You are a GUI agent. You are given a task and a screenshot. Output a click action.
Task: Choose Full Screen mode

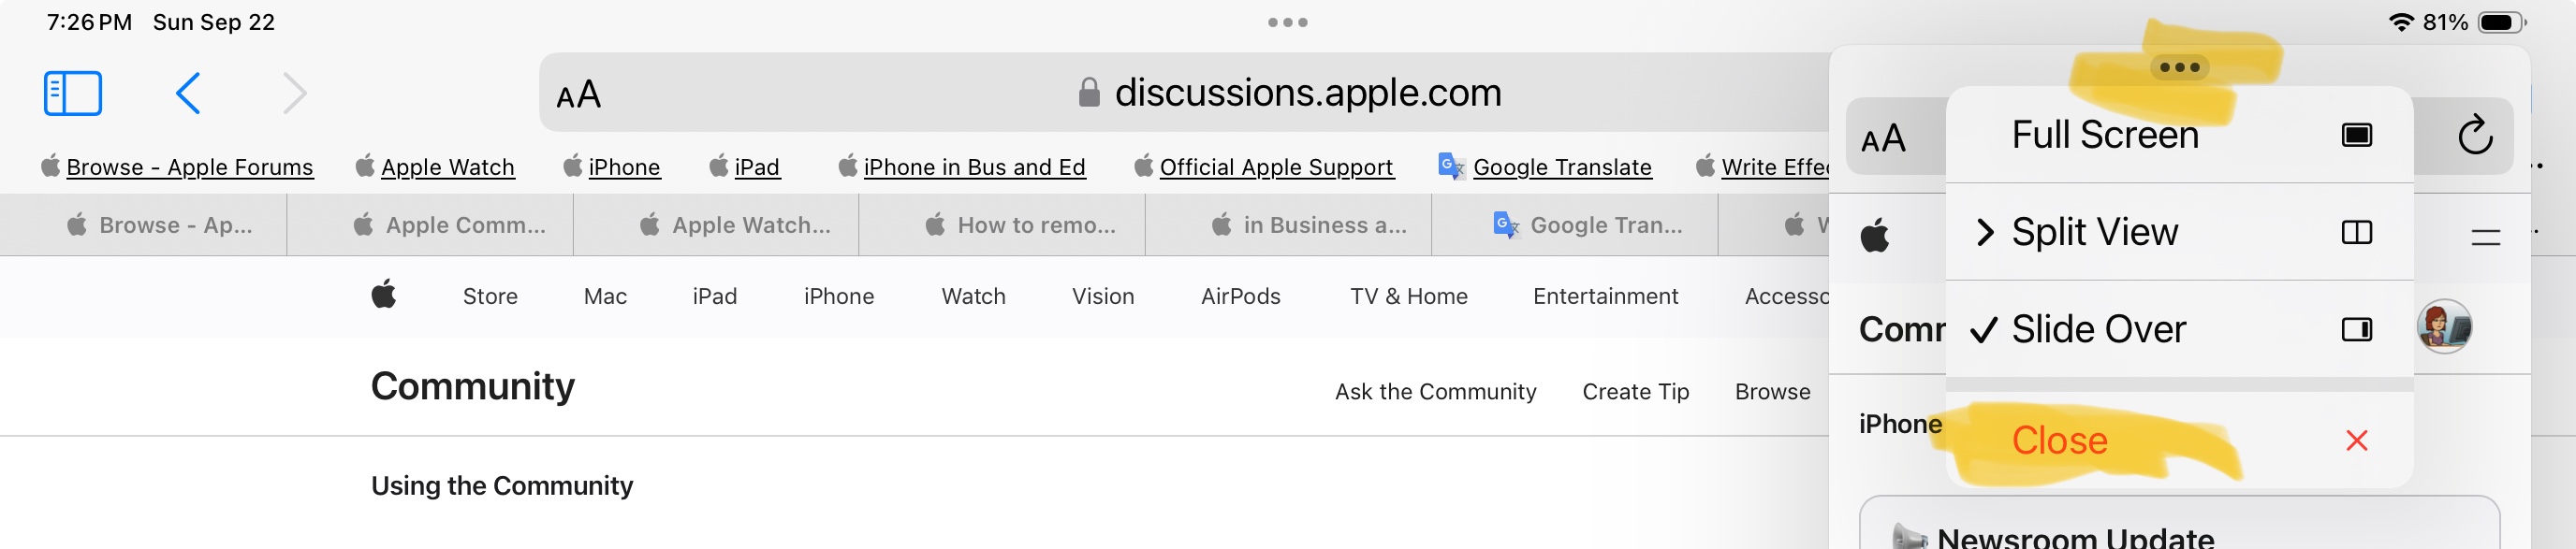[x=2105, y=135]
